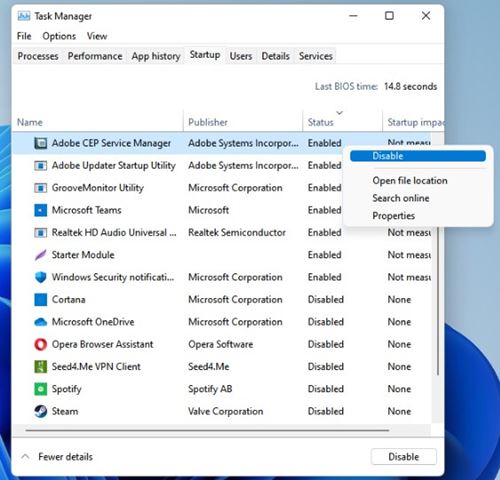Collapse view using Fewer details chevron
Image resolution: width=500 pixels, height=480 pixels.
25,456
